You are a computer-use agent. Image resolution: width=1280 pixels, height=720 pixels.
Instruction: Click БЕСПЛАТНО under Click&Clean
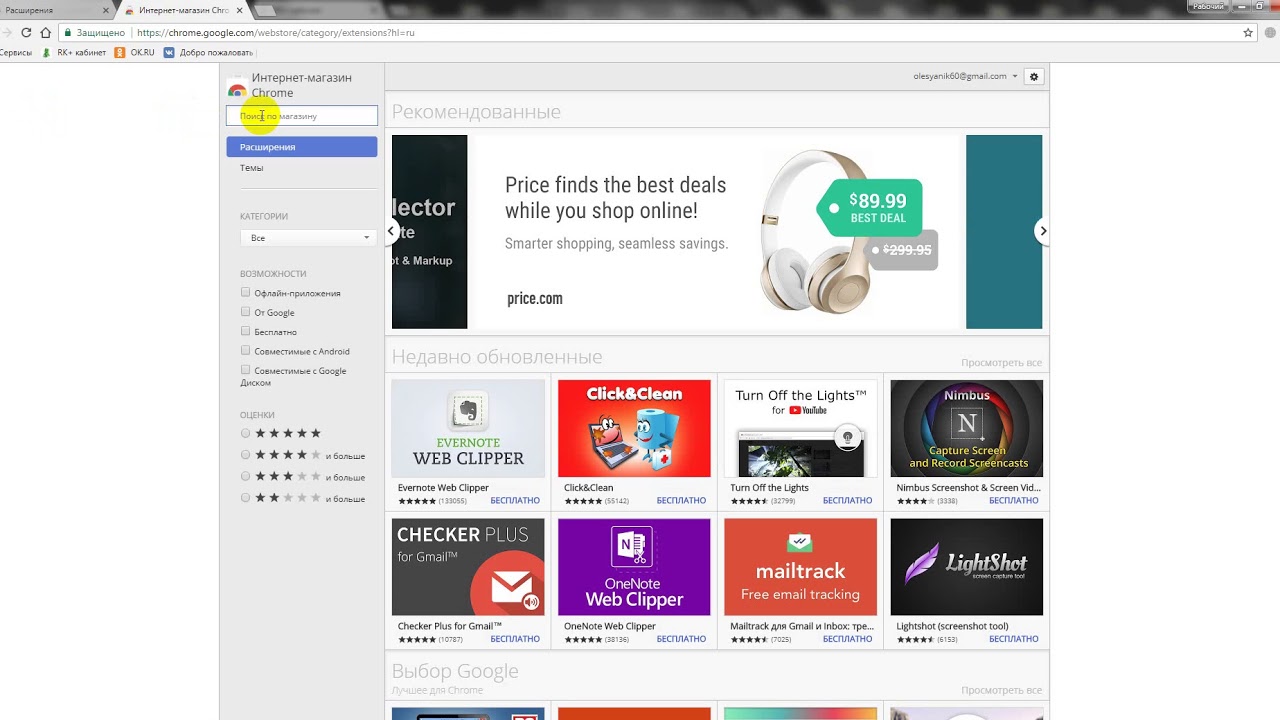pos(681,500)
